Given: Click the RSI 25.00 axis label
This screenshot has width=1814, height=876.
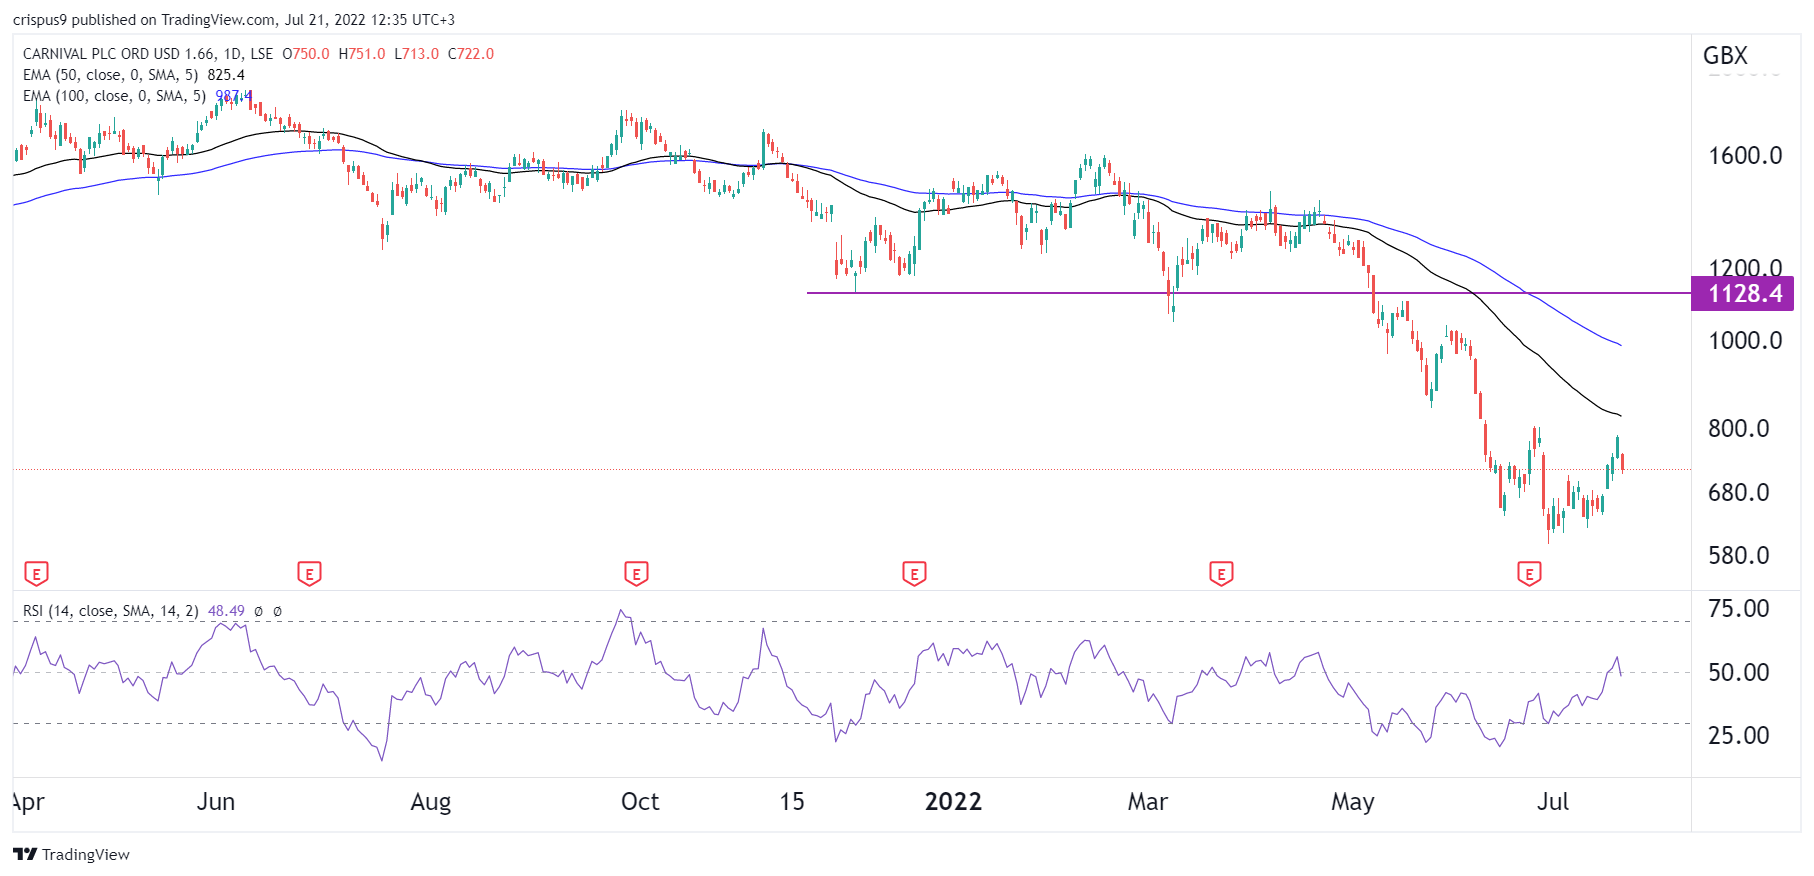Looking at the screenshot, I should tap(1739, 736).
